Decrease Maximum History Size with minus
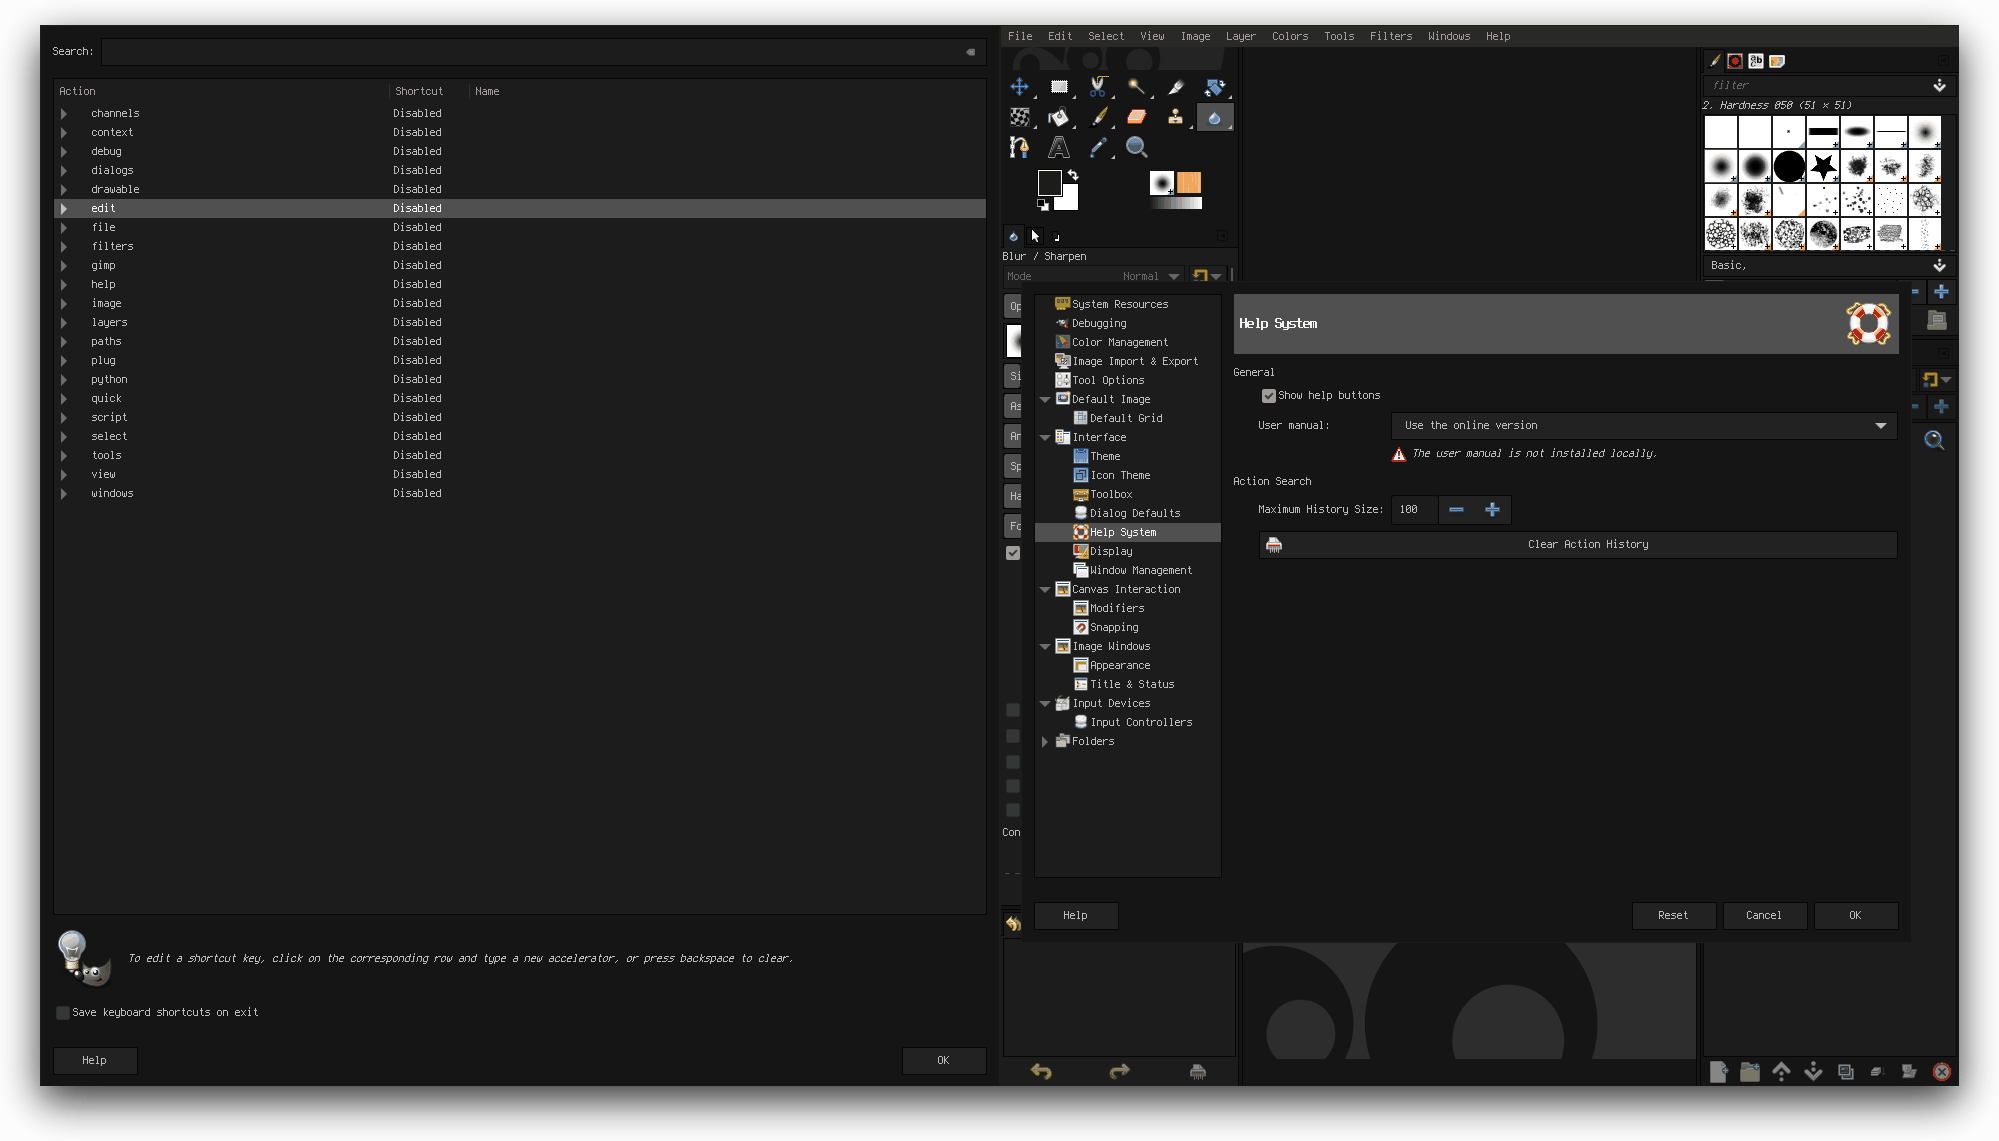Screen dimensions: 1999x1141 click(1456, 510)
